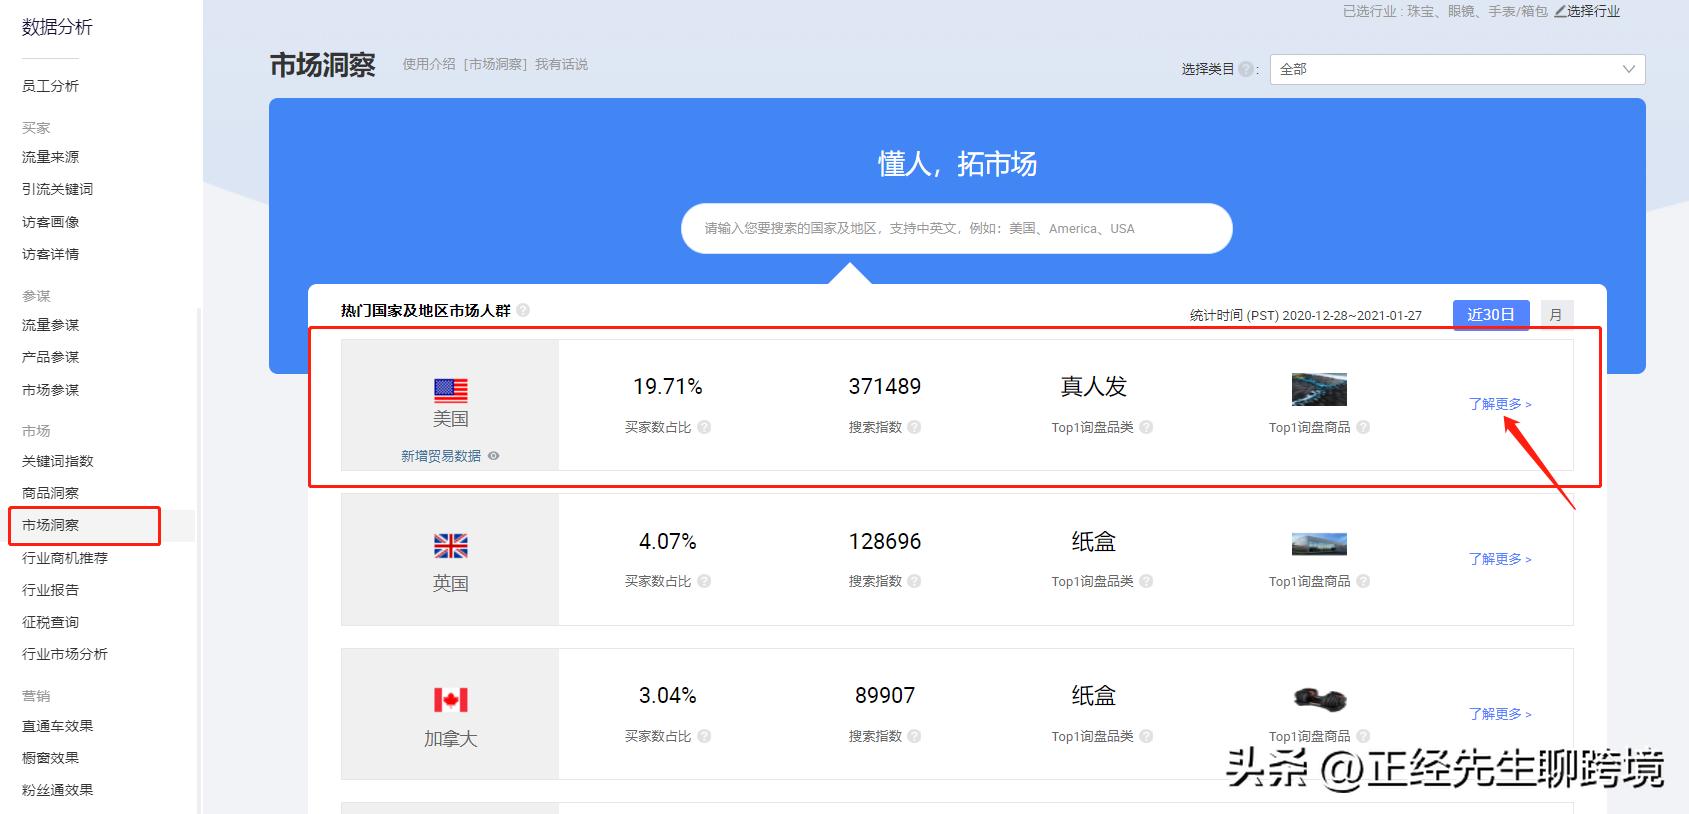The height and width of the screenshot is (814, 1689).
Task: Click the help icon for 美国 搜索指数
Action: 914,427
